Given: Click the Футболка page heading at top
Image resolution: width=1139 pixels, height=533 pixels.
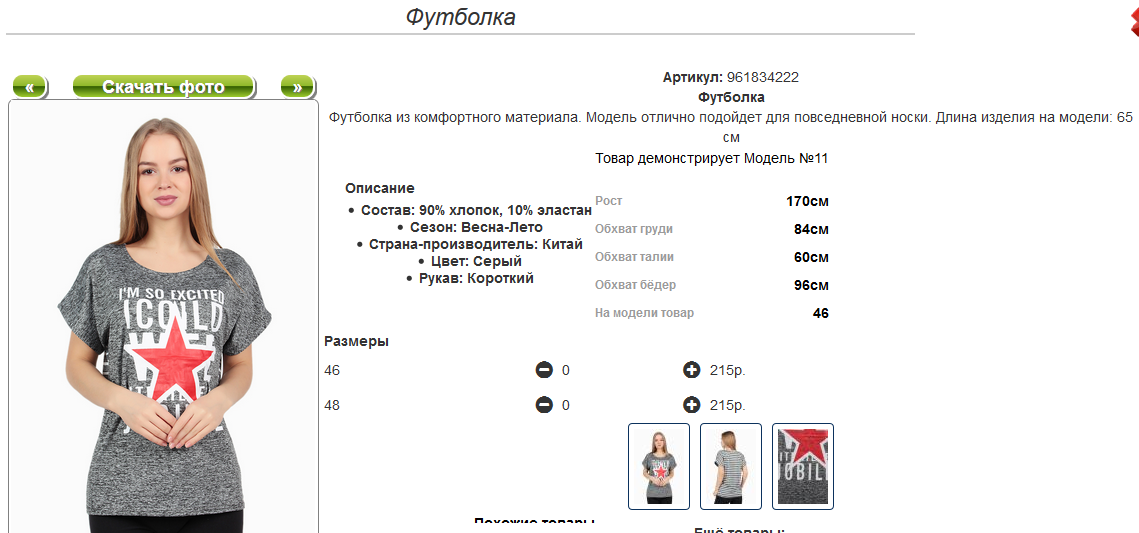Looking at the screenshot, I should tap(460, 17).
